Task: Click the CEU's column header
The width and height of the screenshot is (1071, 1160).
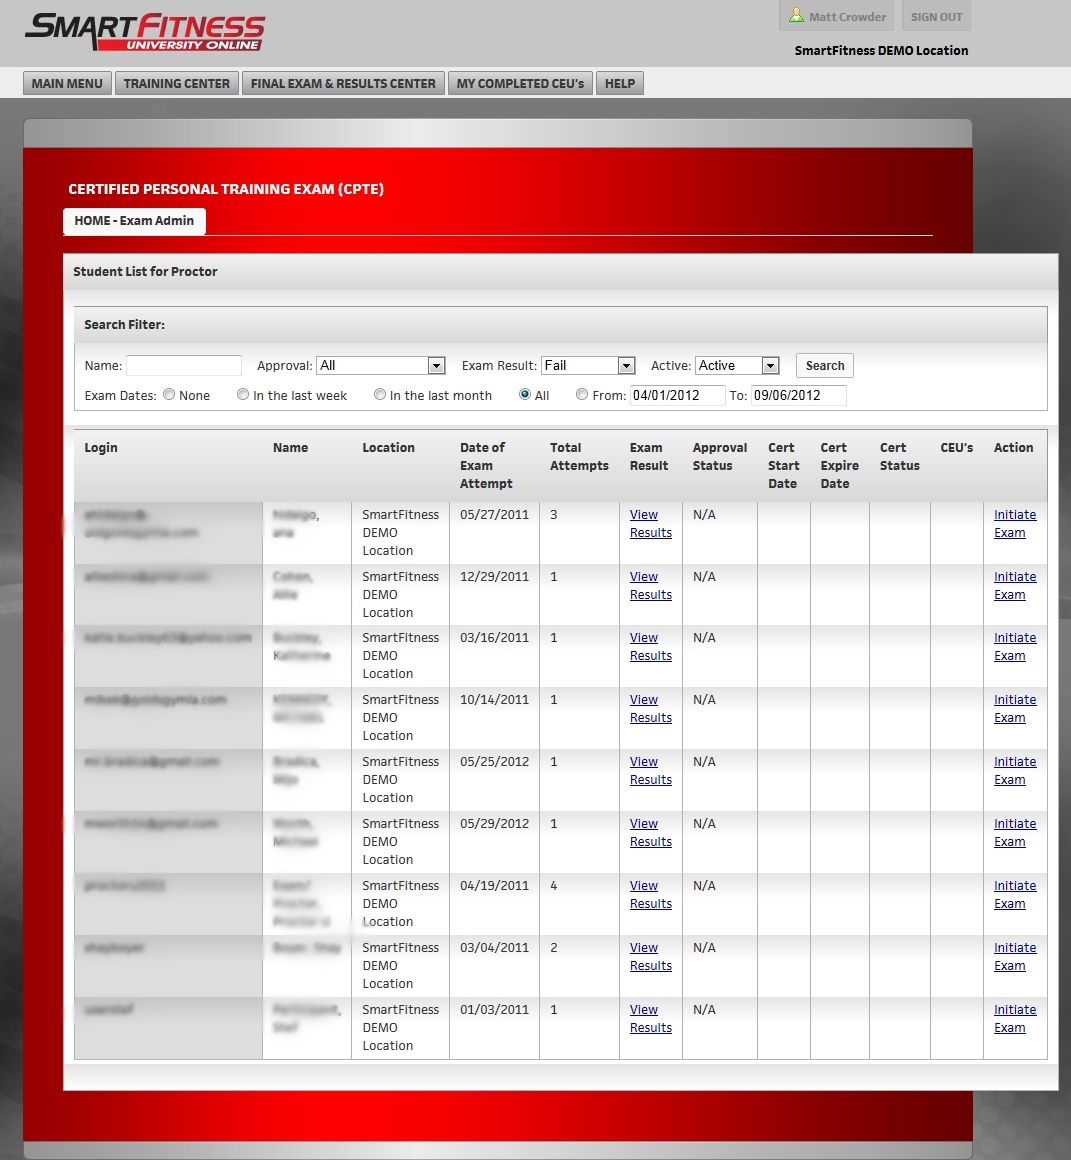Action: (956, 448)
